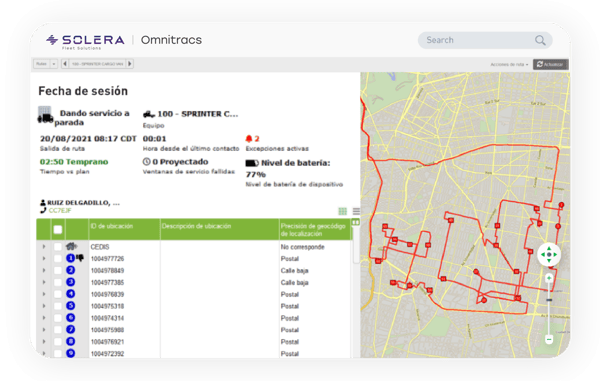This screenshot has height=381, width=600.
Task: Go to previous route arrow
Action: [x=65, y=64]
